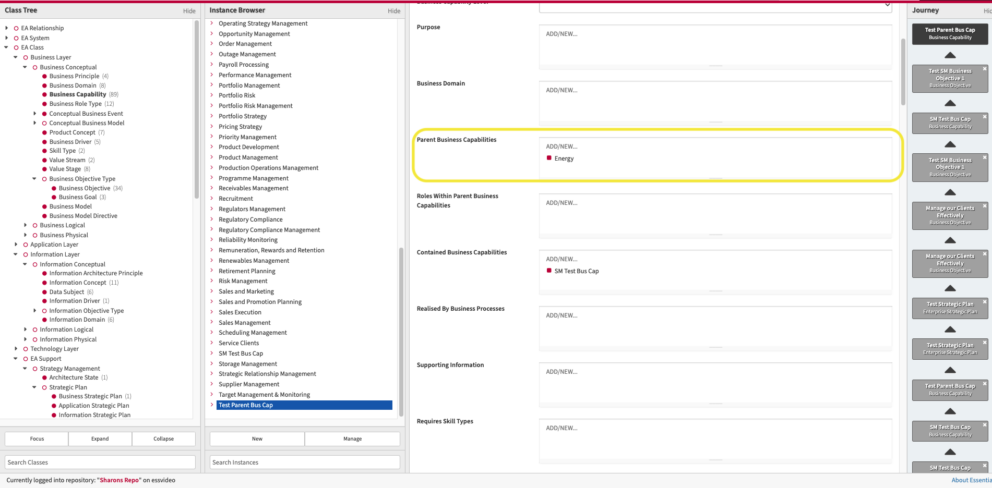The width and height of the screenshot is (992, 488).
Task: Click the red square beside contained SM Test Bus Cap
Action: pos(549,271)
